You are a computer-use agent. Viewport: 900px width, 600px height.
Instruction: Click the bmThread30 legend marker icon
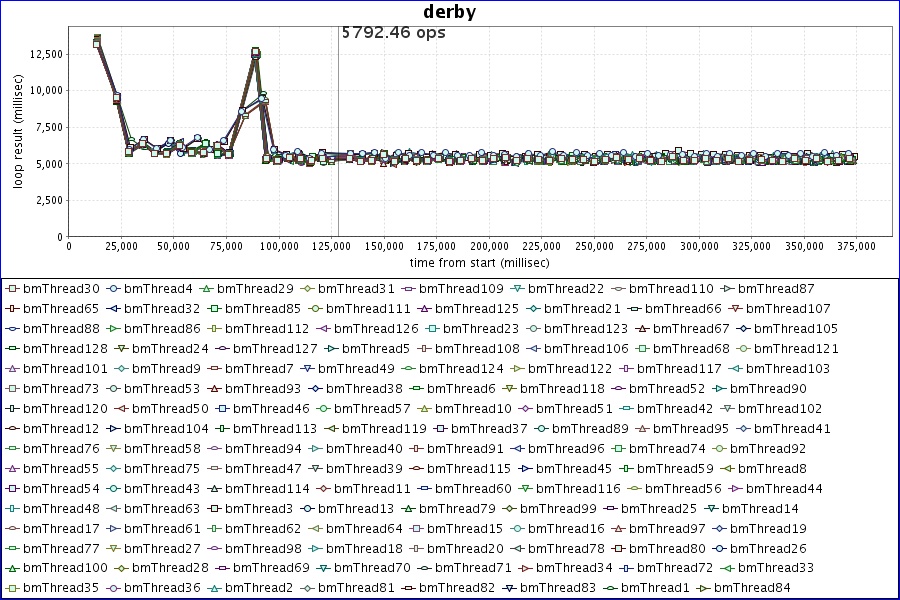point(12,289)
